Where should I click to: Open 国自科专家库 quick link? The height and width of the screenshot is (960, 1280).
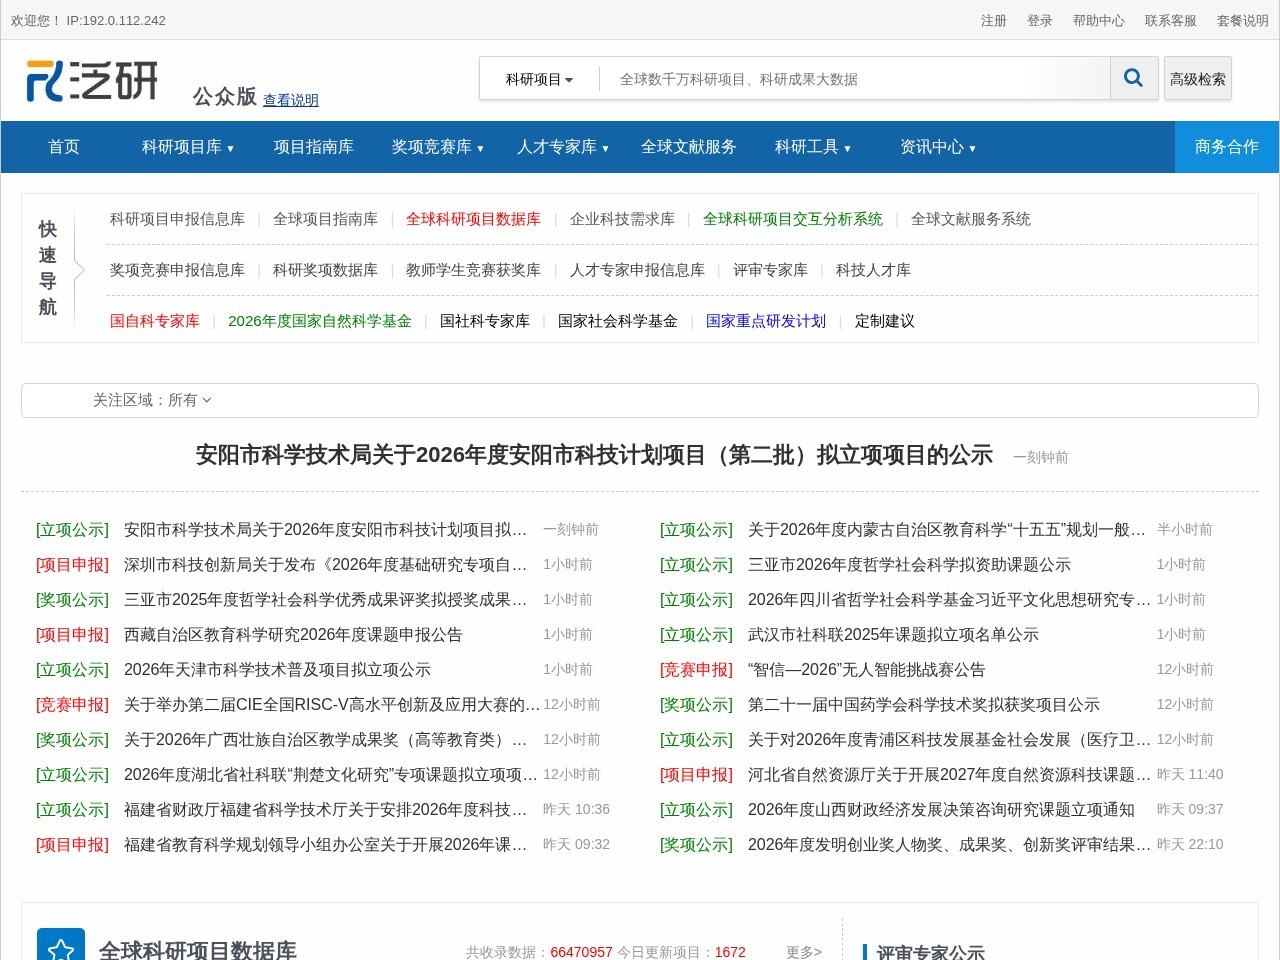155,321
